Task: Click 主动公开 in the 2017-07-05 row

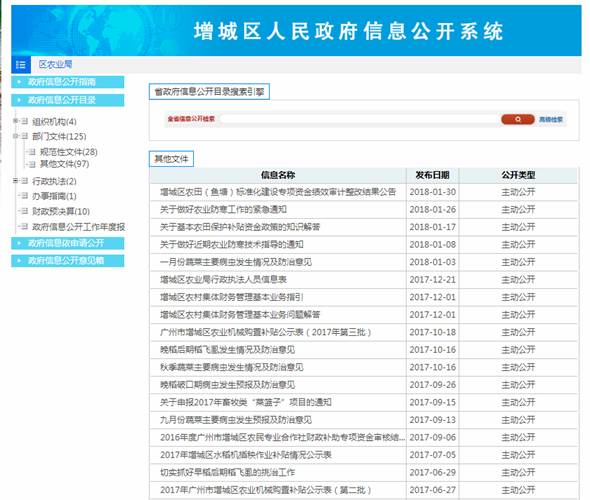Action: tap(518, 455)
